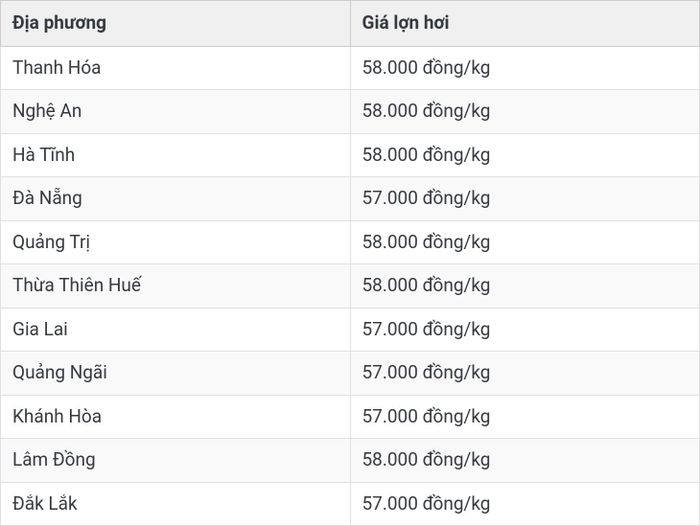700x526 pixels.
Task: Select the Quảng Trị cell
Action: 175,242
